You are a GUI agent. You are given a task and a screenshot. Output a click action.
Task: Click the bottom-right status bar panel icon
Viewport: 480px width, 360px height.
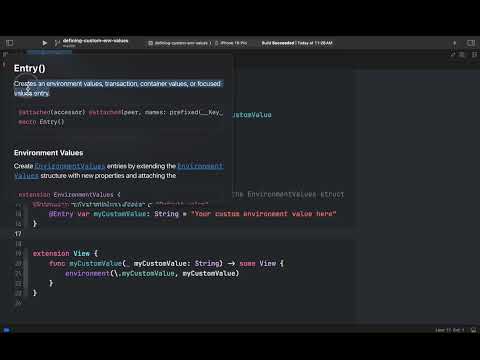pyautogui.click(x=473, y=330)
